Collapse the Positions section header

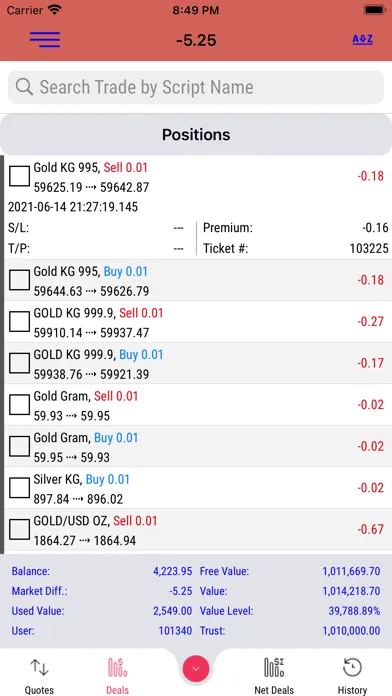196,134
